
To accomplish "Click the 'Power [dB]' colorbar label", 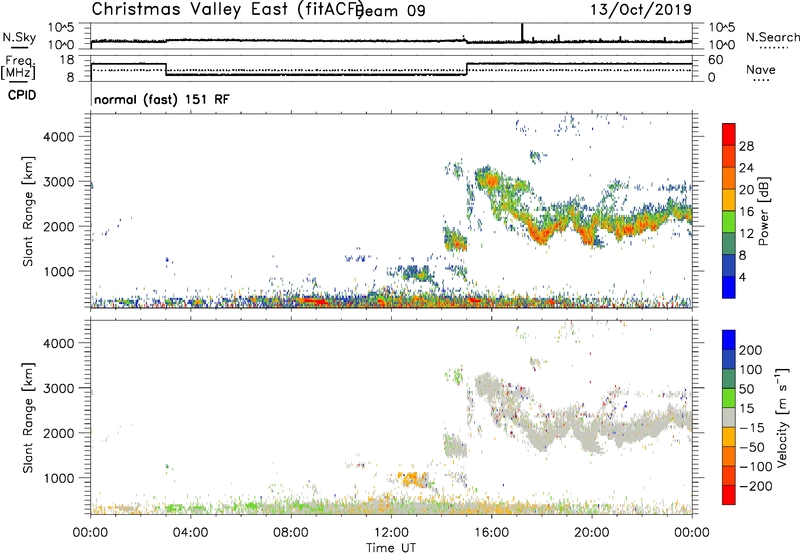I will pos(763,211).
